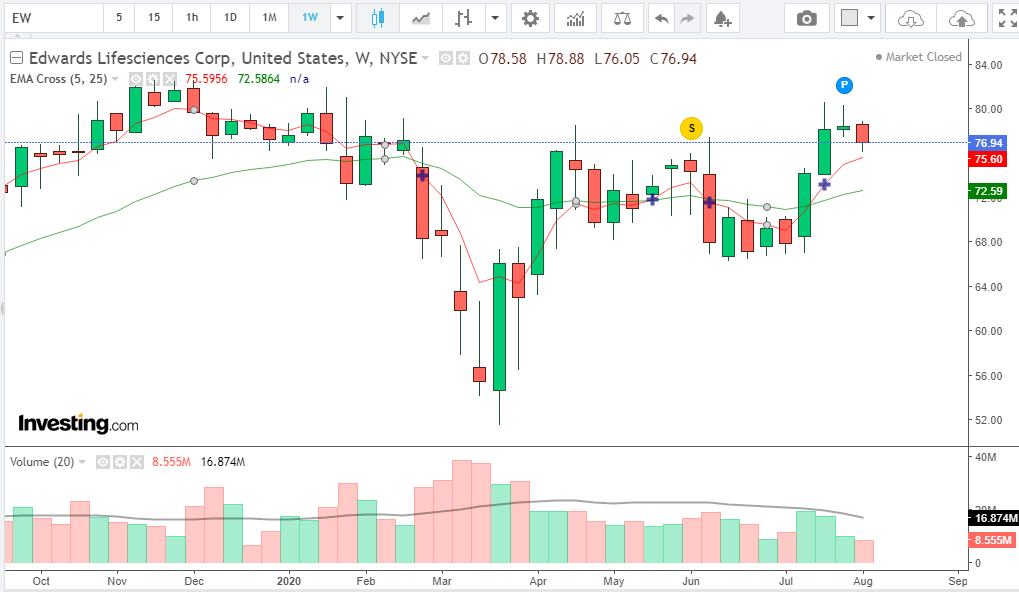
Task: Open EMA Cross format settings
Action: 152,79
